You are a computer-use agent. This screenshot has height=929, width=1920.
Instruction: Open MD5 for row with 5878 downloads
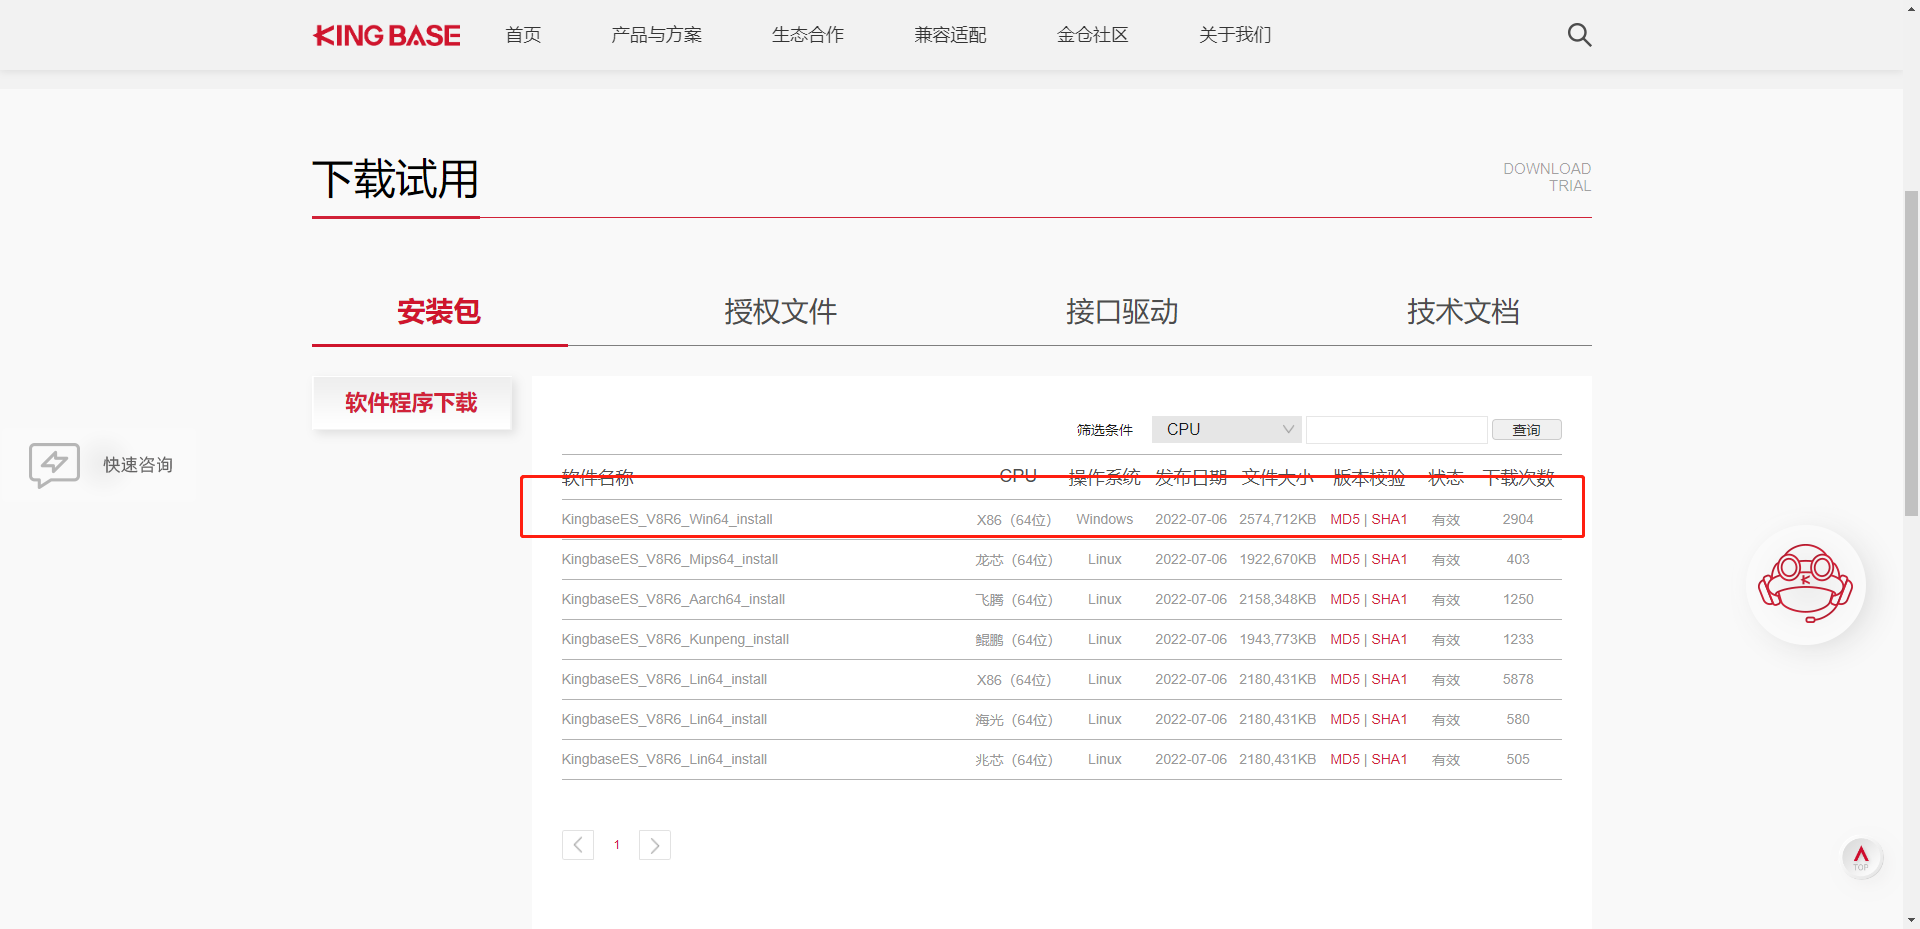coord(1345,679)
